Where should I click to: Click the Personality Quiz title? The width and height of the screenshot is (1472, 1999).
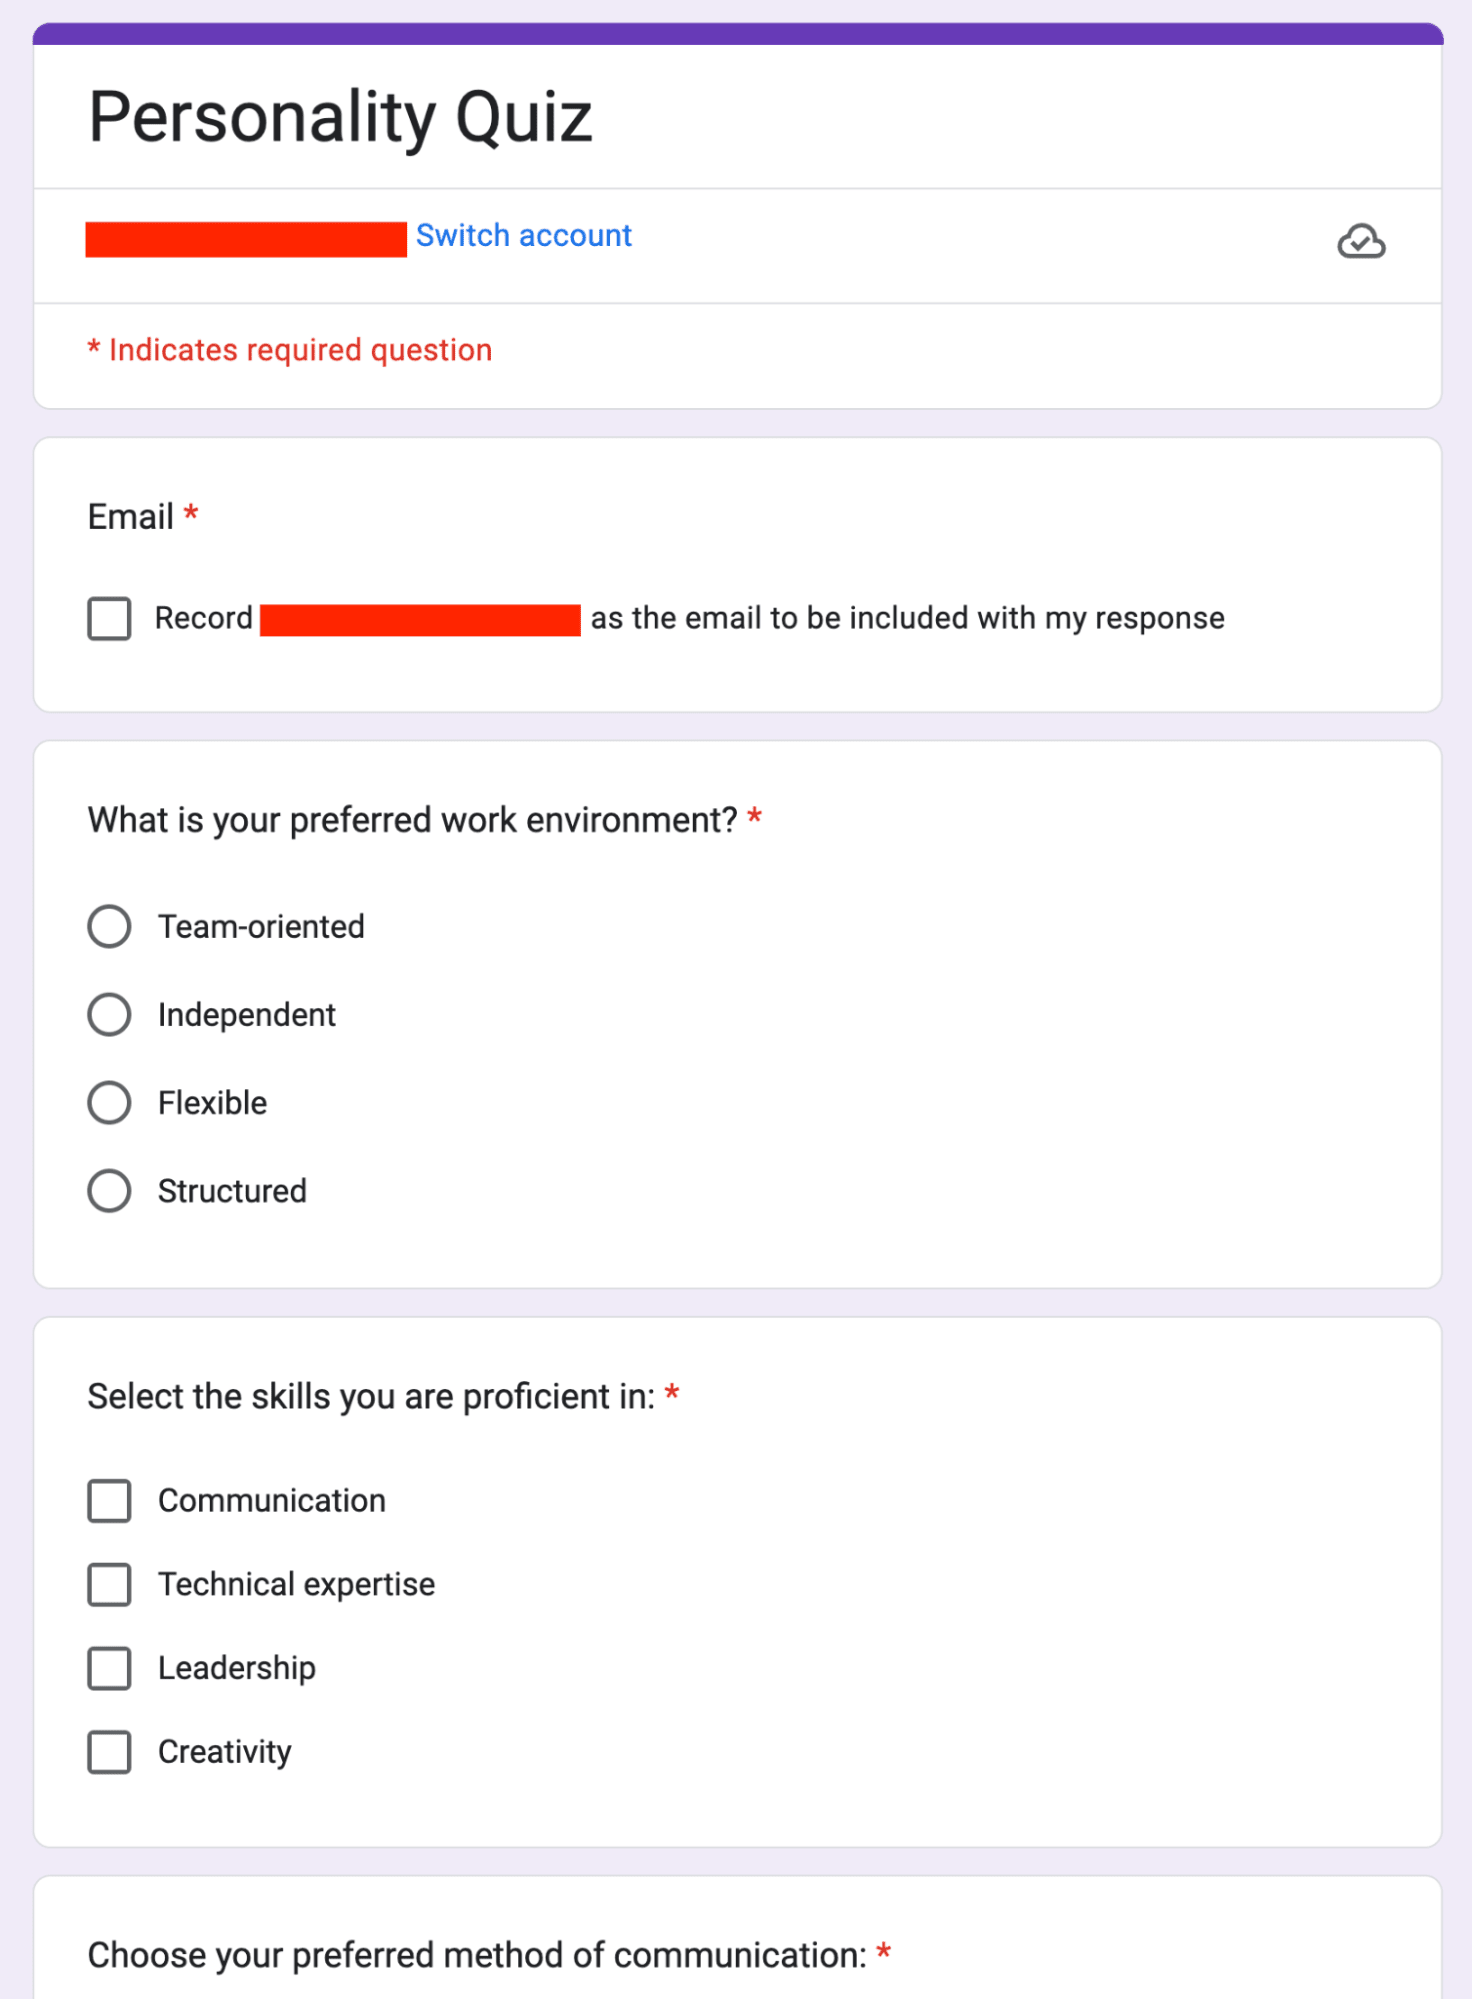(339, 116)
